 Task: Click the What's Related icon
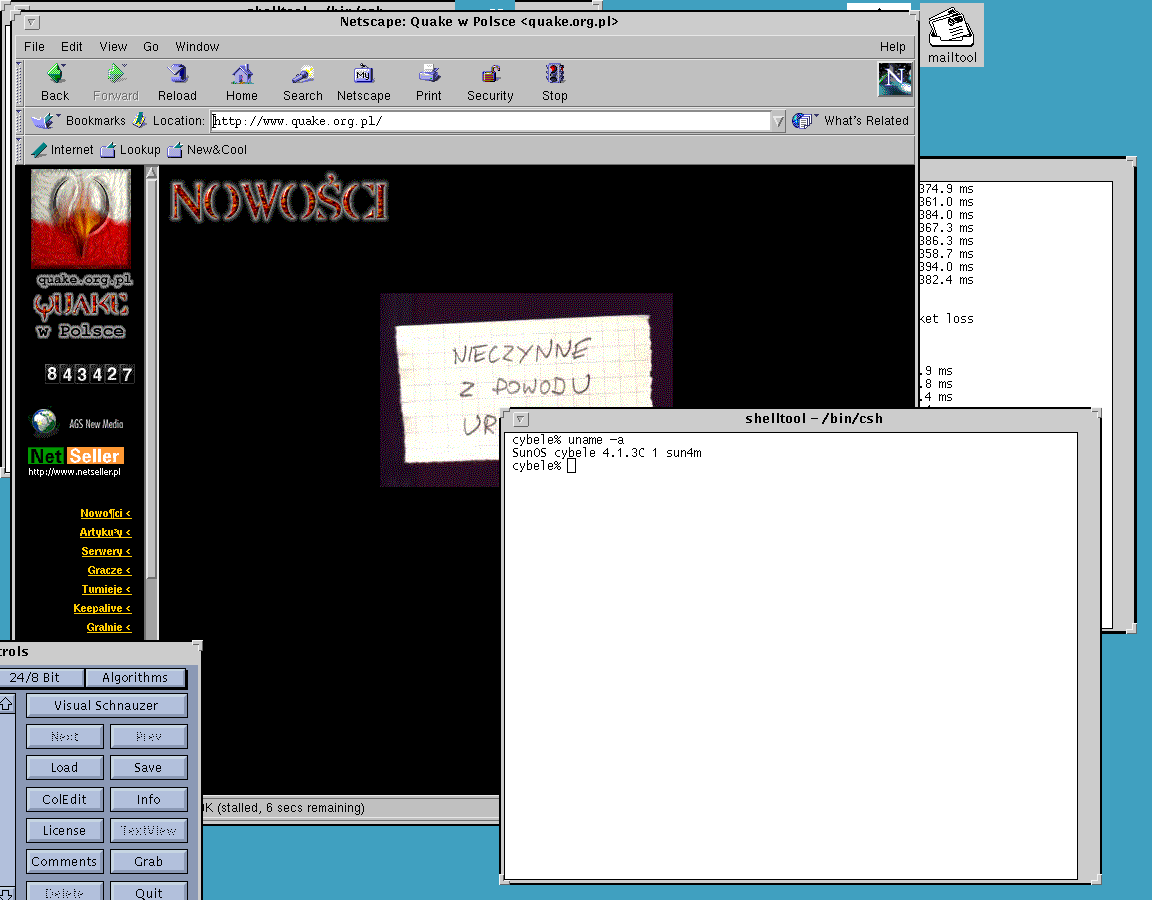(x=804, y=120)
